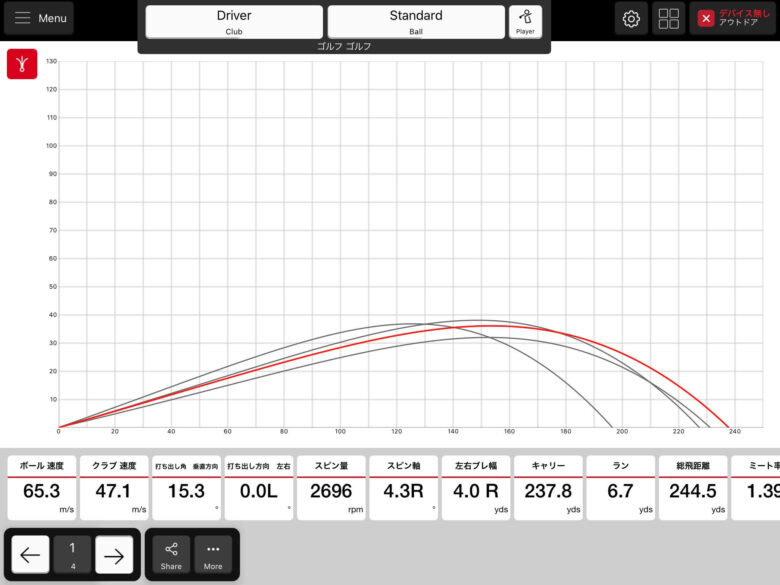Switch to the grid layout view icon

[x=669, y=19]
